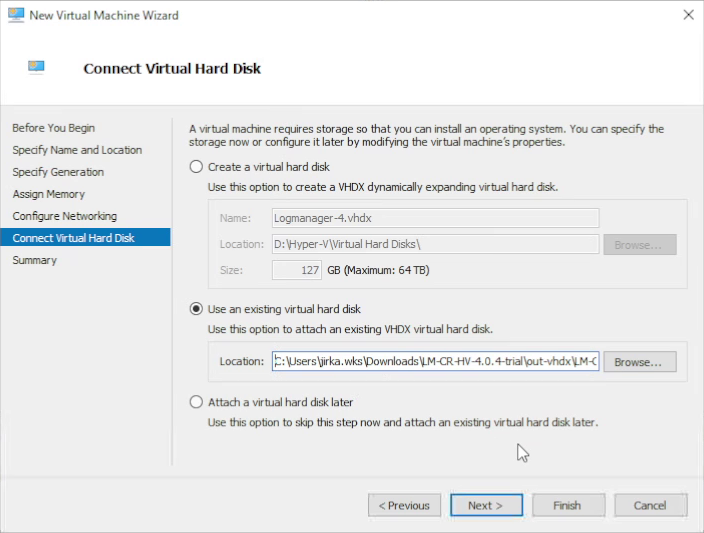Click the virtual machine icon in the header
Viewport: 704px width, 533px height.
click(x=36, y=68)
